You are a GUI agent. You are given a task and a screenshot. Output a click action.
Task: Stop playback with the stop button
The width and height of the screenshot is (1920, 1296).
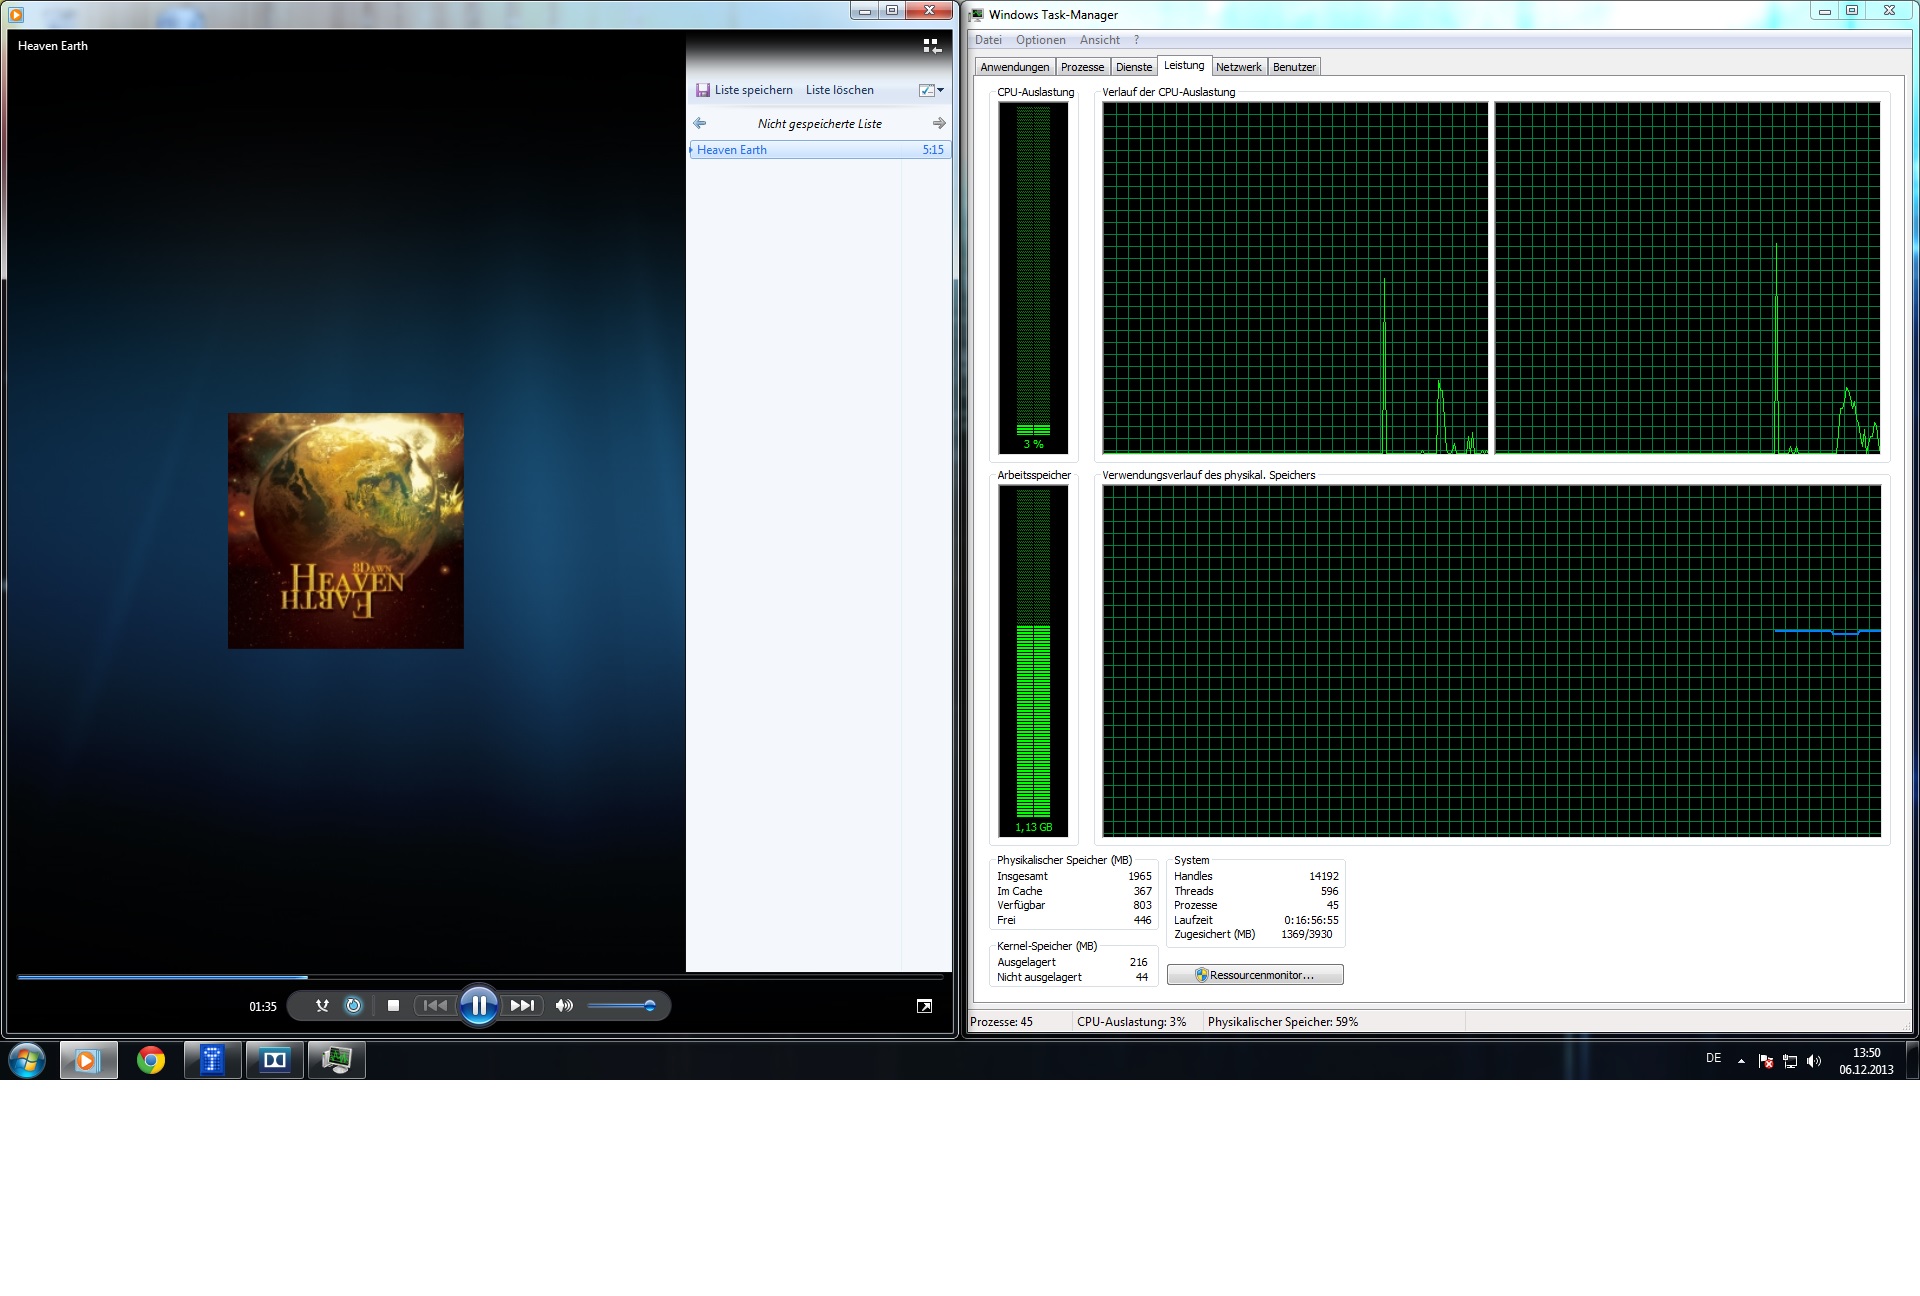(x=393, y=1006)
